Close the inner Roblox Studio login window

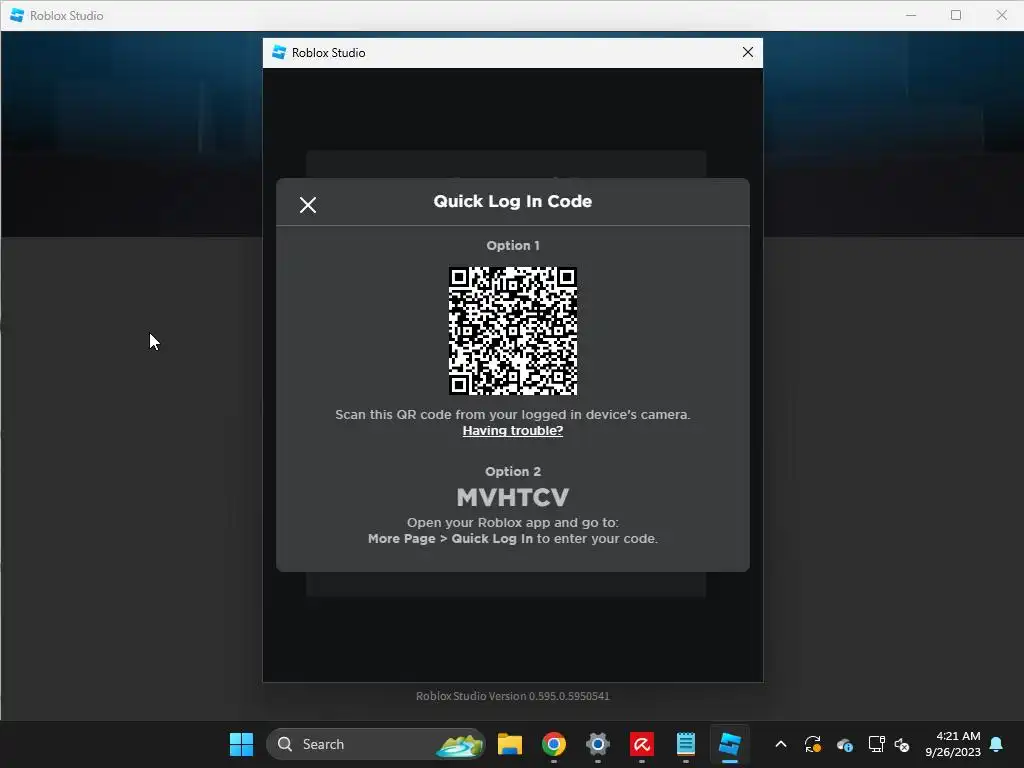click(748, 52)
